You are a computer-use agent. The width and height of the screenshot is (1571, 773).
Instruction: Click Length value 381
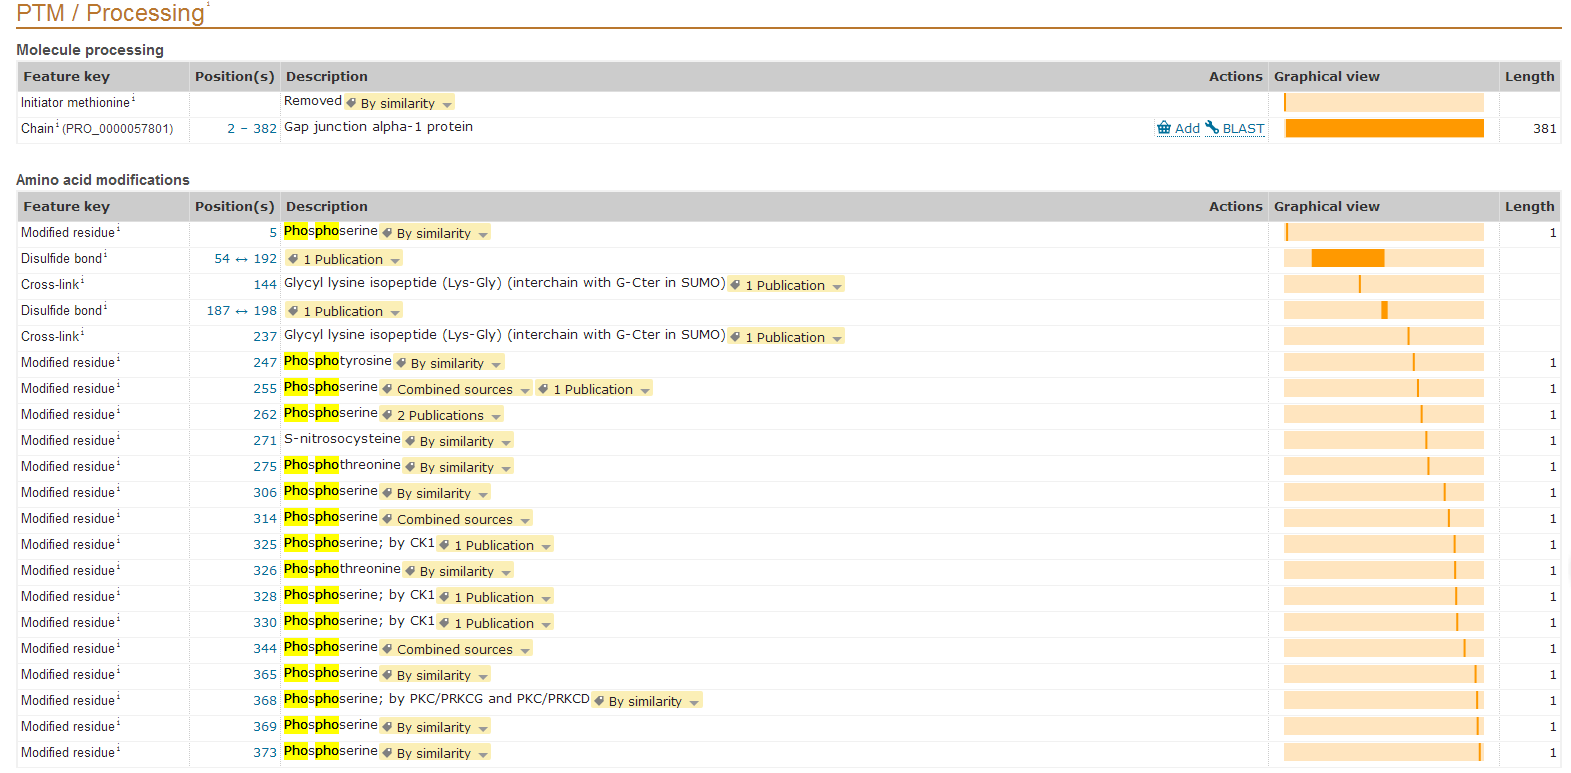click(1545, 129)
